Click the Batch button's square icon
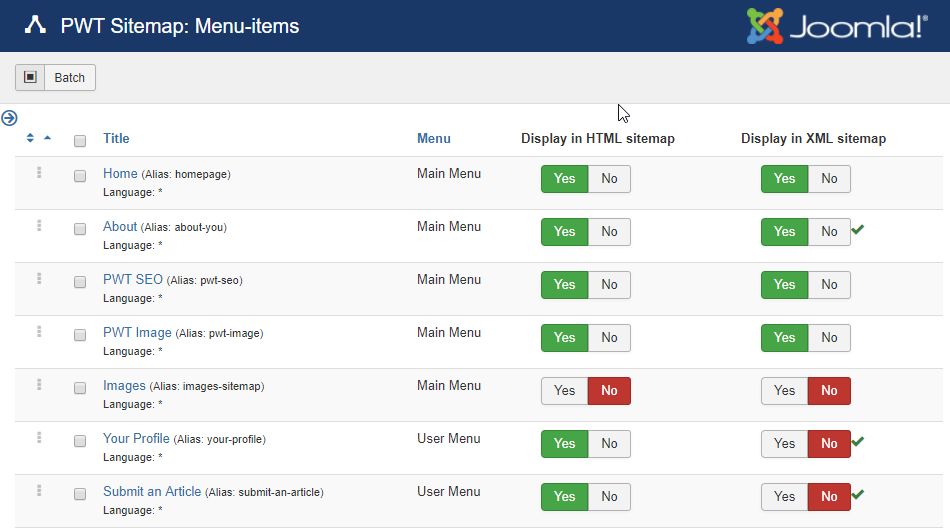 [x=30, y=77]
